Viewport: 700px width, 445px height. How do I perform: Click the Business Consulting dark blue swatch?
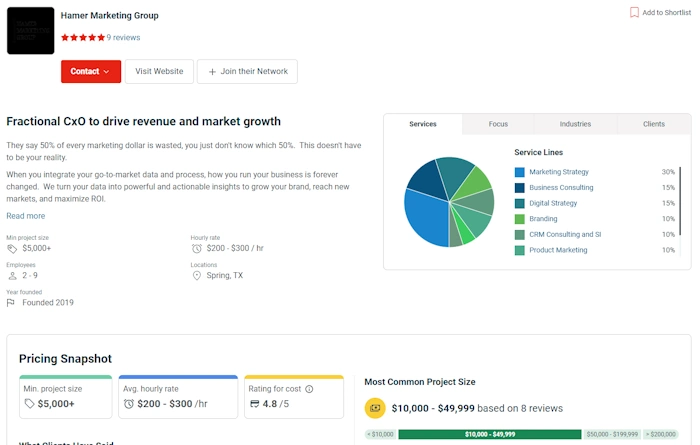pyautogui.click(x=520, y=188)
